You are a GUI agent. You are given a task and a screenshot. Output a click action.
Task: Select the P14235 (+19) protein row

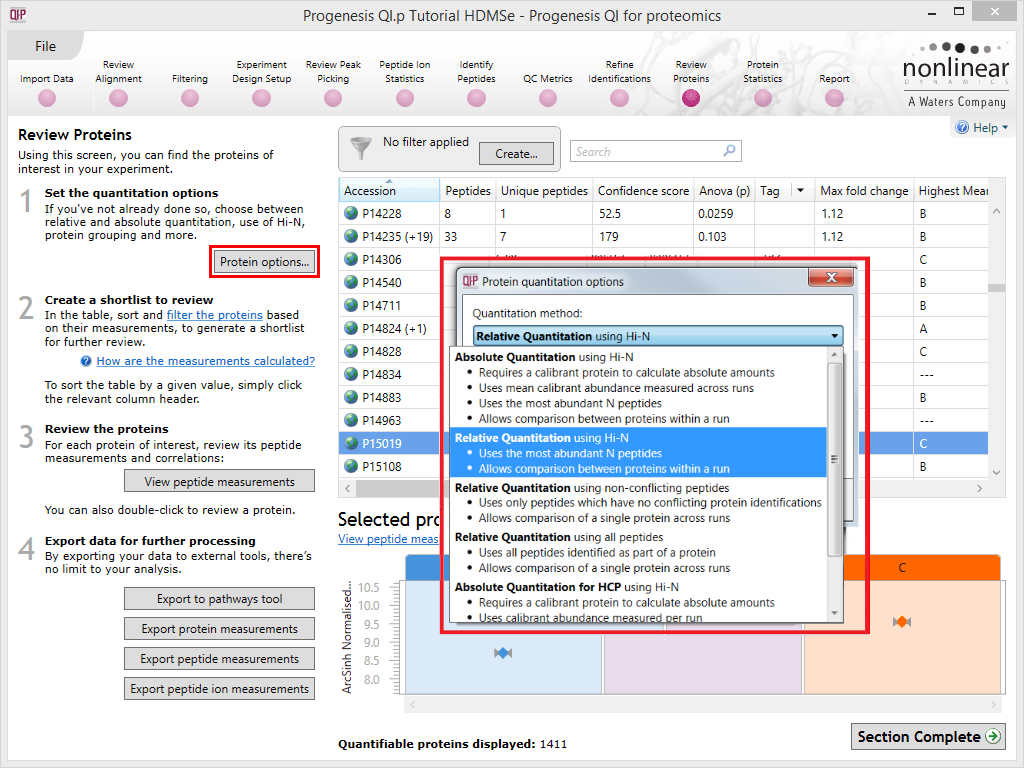coord(663,236)
